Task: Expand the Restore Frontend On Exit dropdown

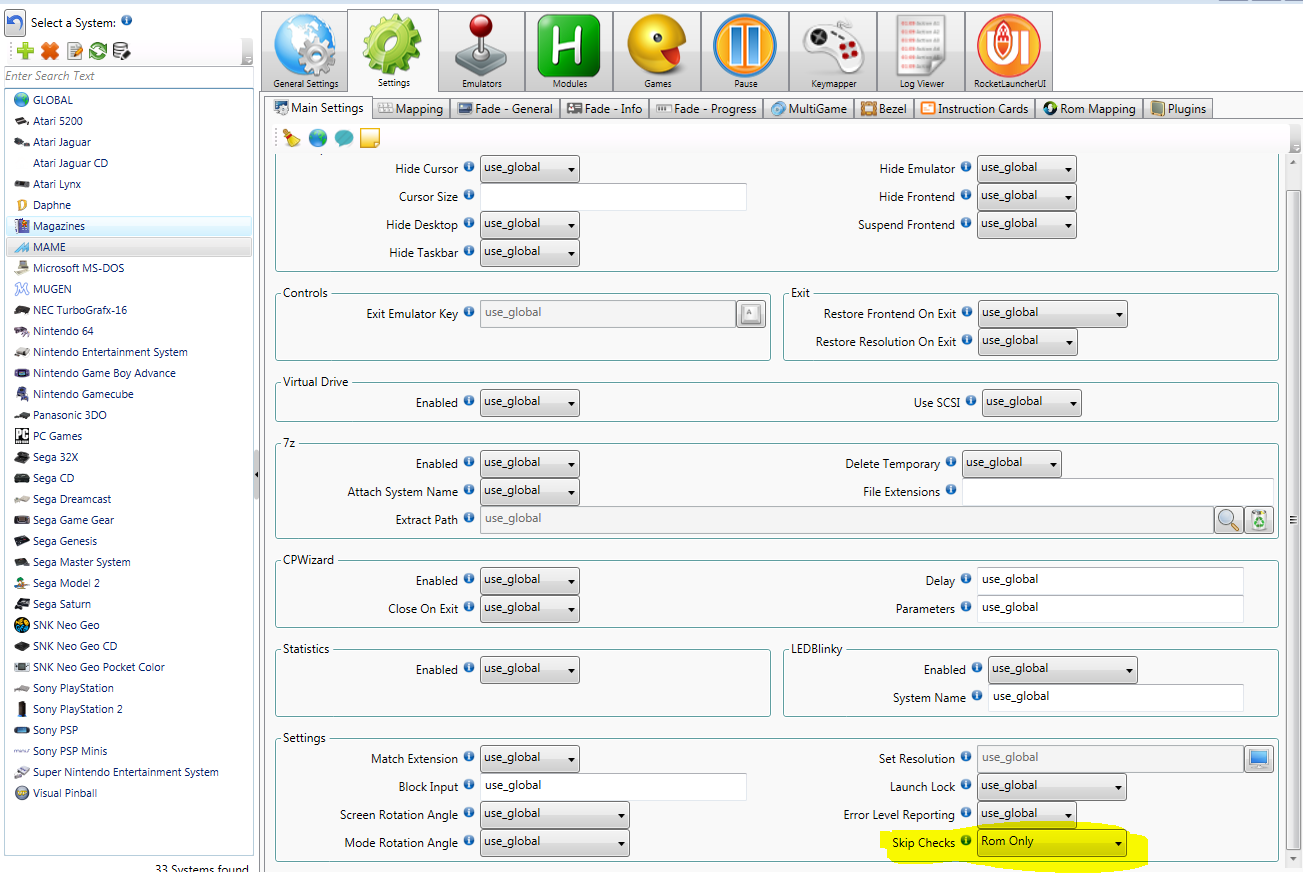Action: coord(1052,314)
